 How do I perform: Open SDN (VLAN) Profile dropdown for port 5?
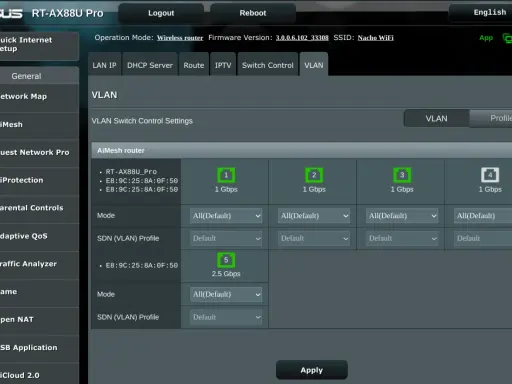point(226,317)
